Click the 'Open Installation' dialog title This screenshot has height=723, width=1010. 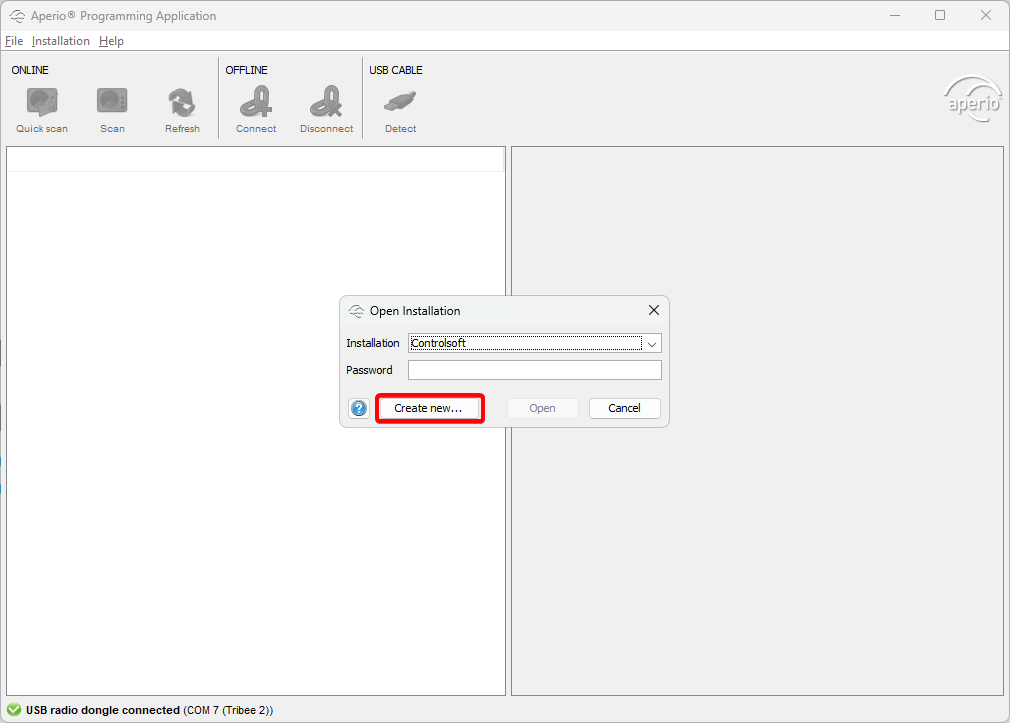(415, 311)
